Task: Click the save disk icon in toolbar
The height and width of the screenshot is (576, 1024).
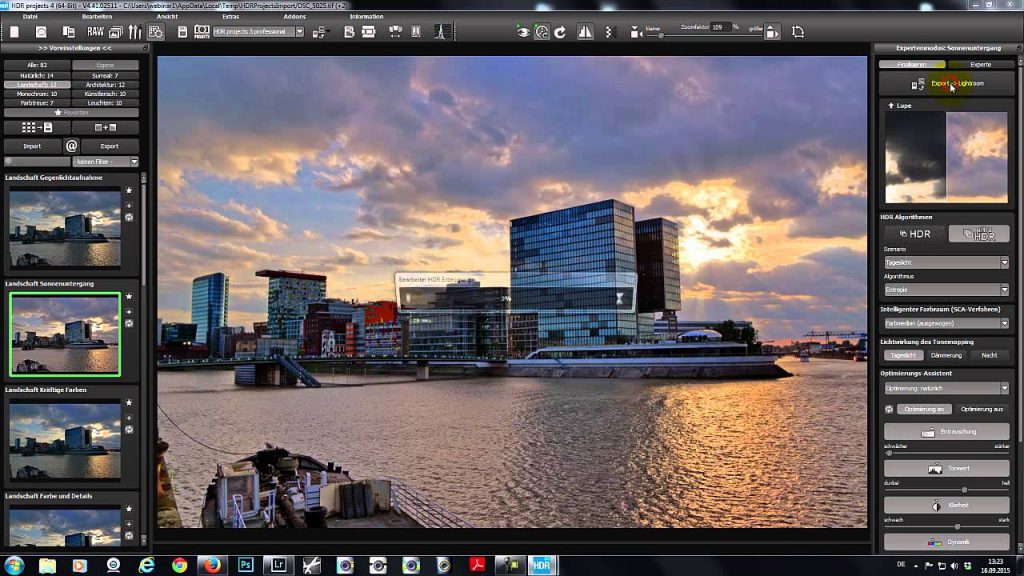Action: pos(182,32)
